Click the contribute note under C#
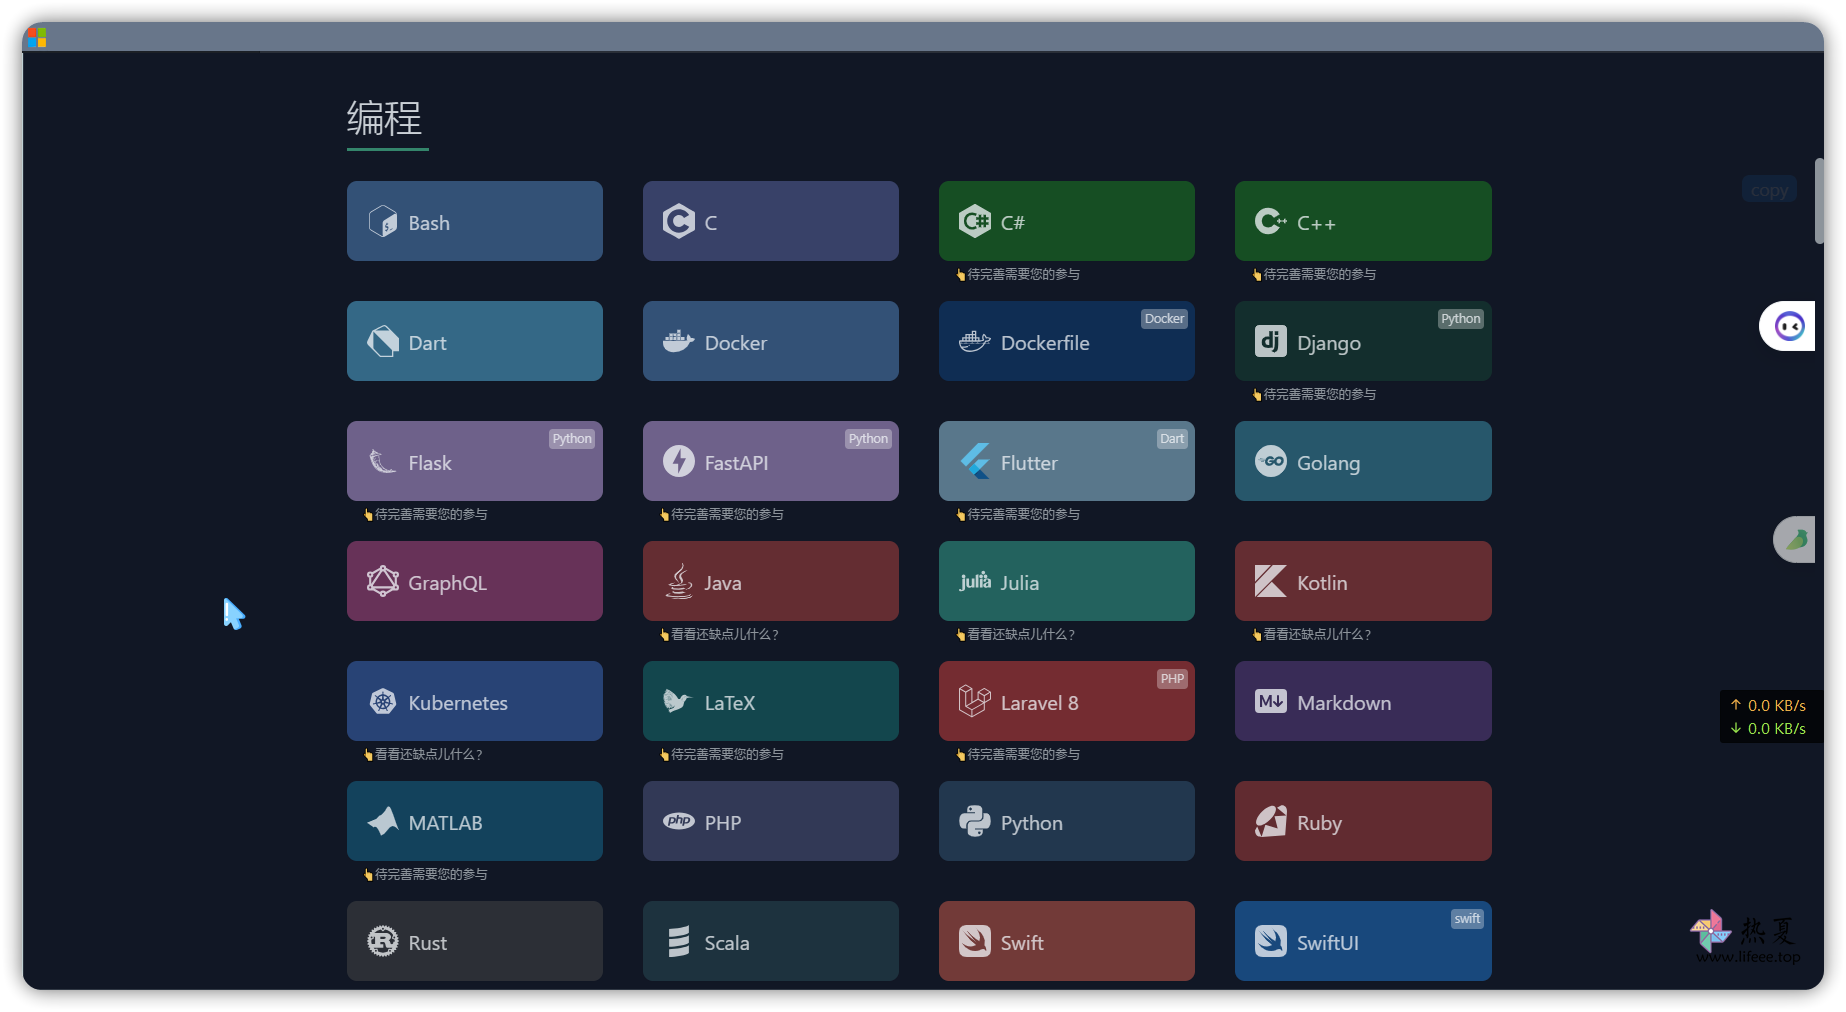 1018,274
